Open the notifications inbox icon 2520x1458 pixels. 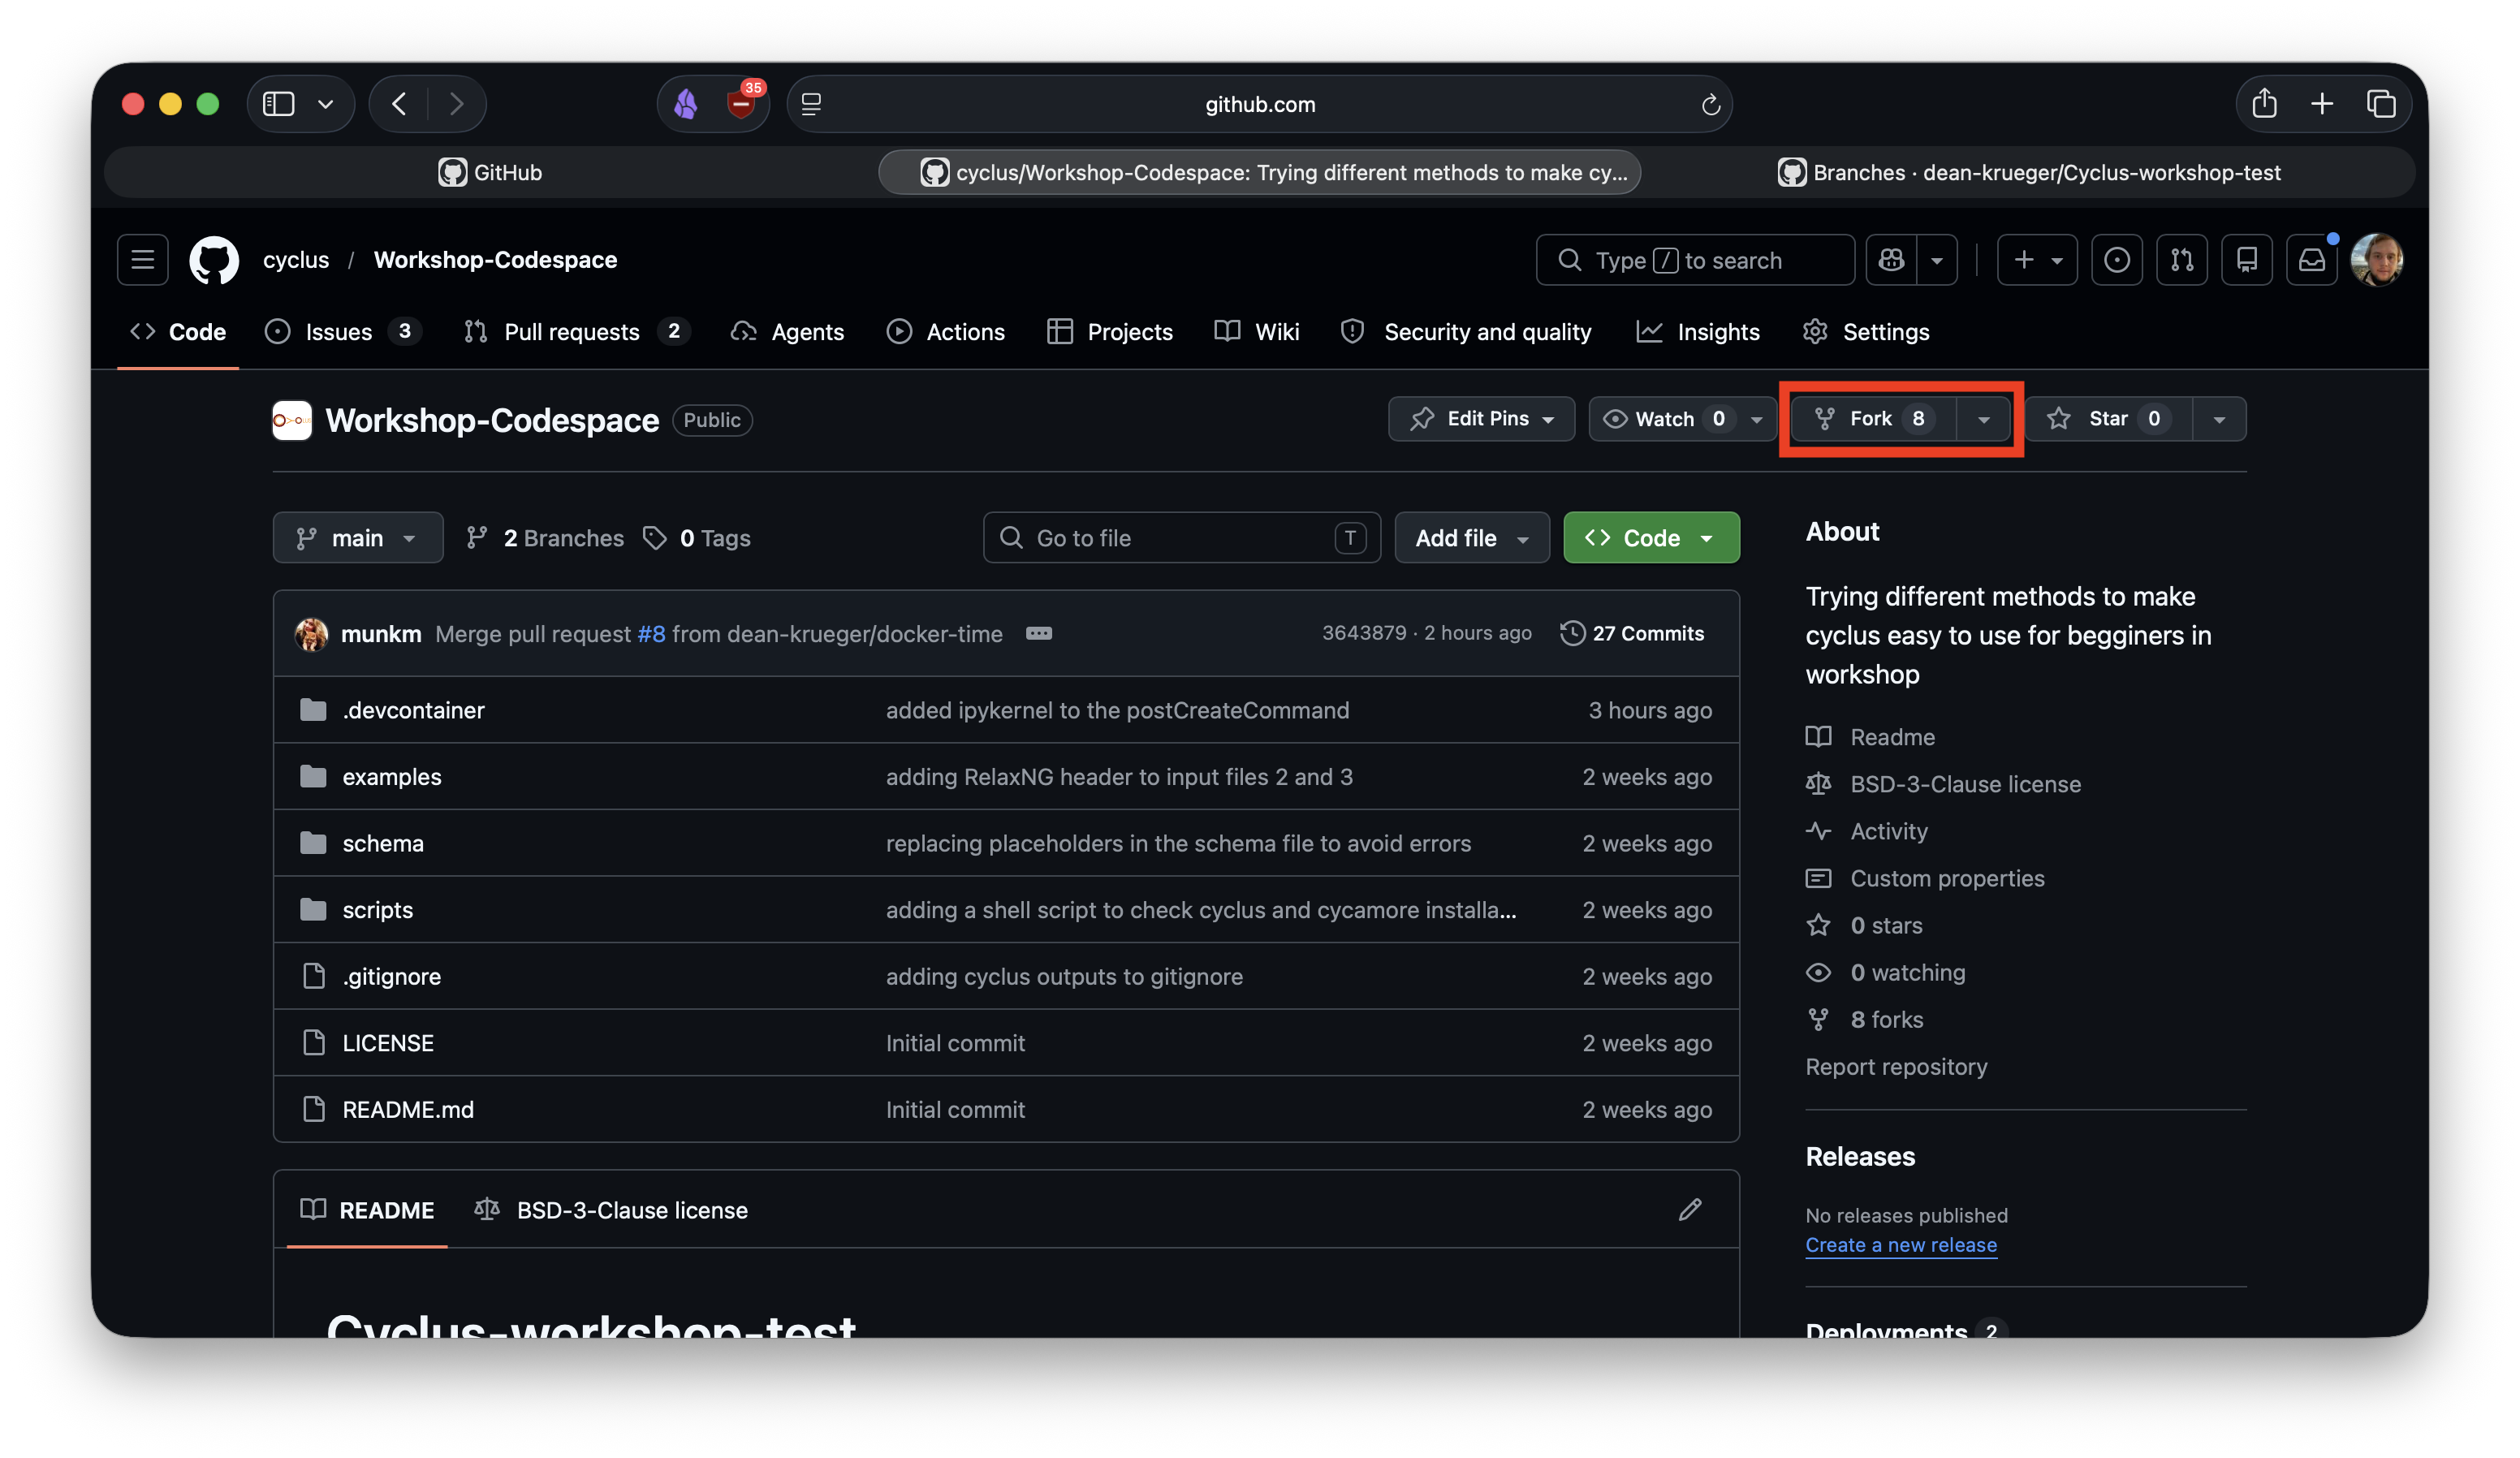click(x=2312, y=260)
